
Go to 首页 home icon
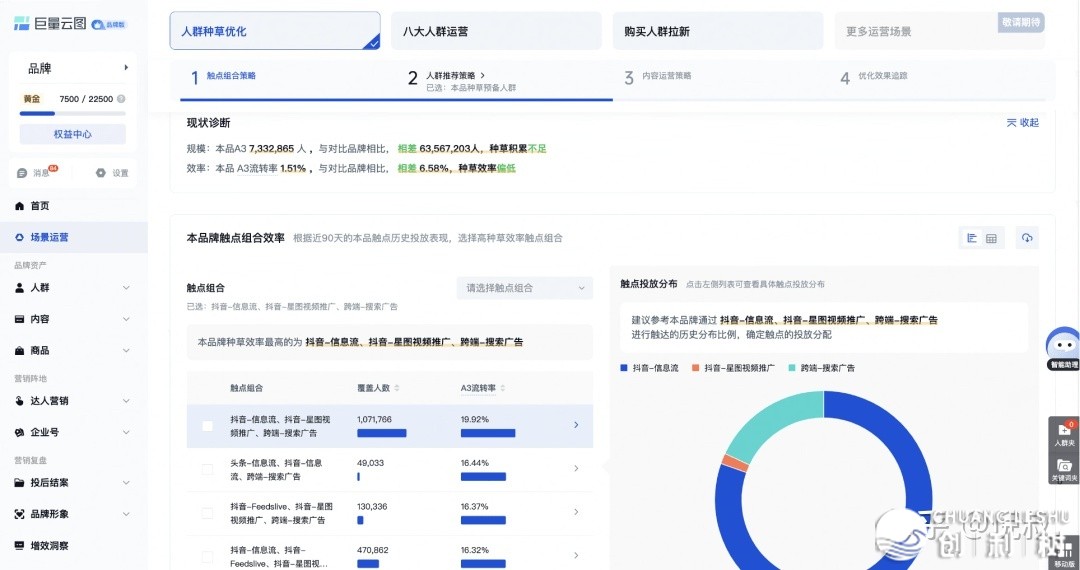[x=19, y=206]
